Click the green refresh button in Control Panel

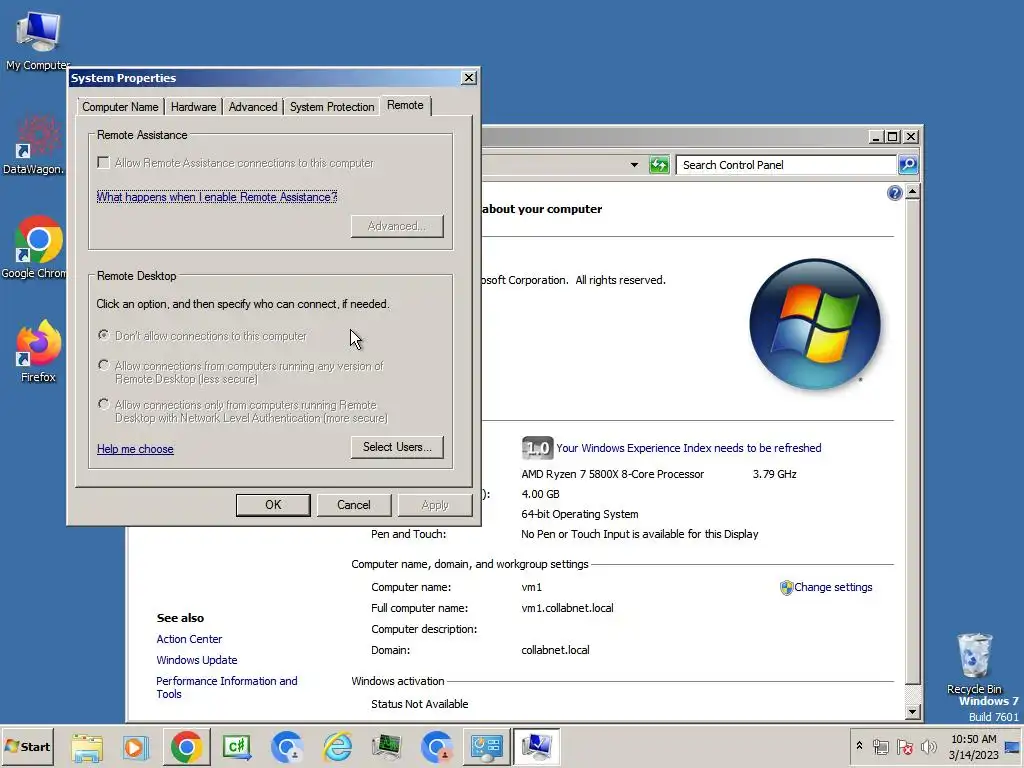[x=659, y=165]
